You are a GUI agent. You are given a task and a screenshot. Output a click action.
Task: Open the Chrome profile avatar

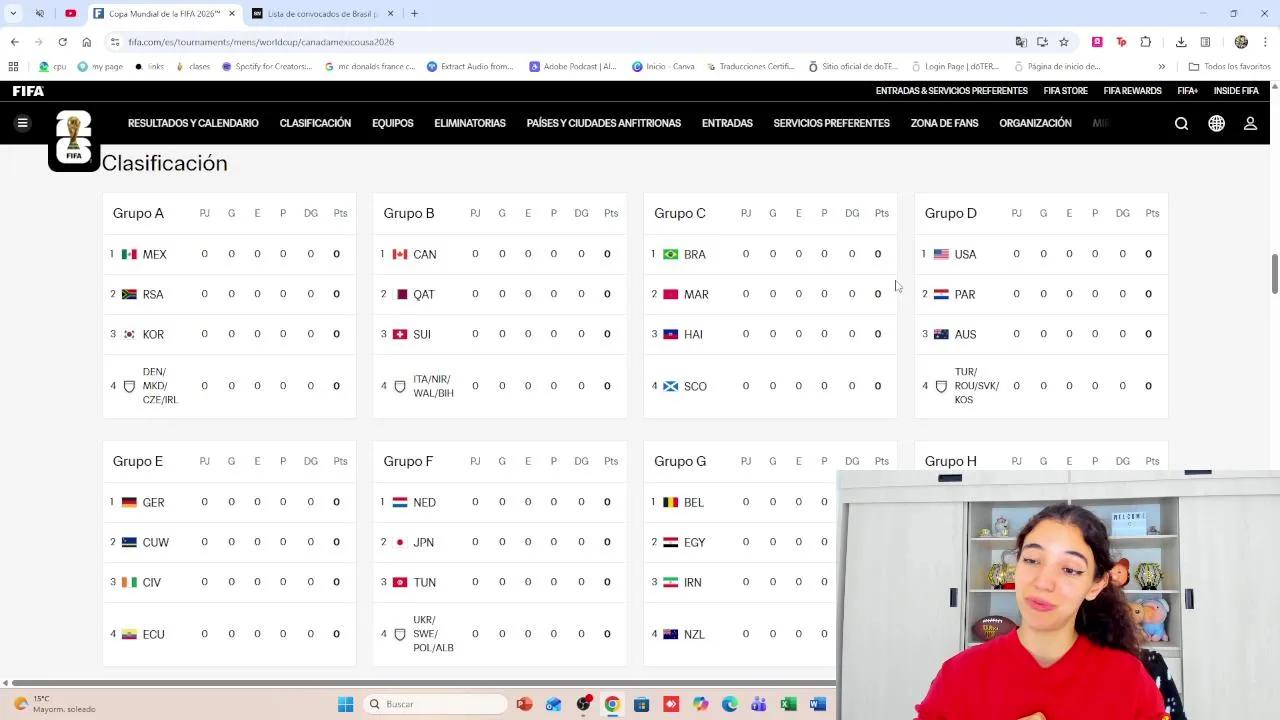coord(1241,42)
